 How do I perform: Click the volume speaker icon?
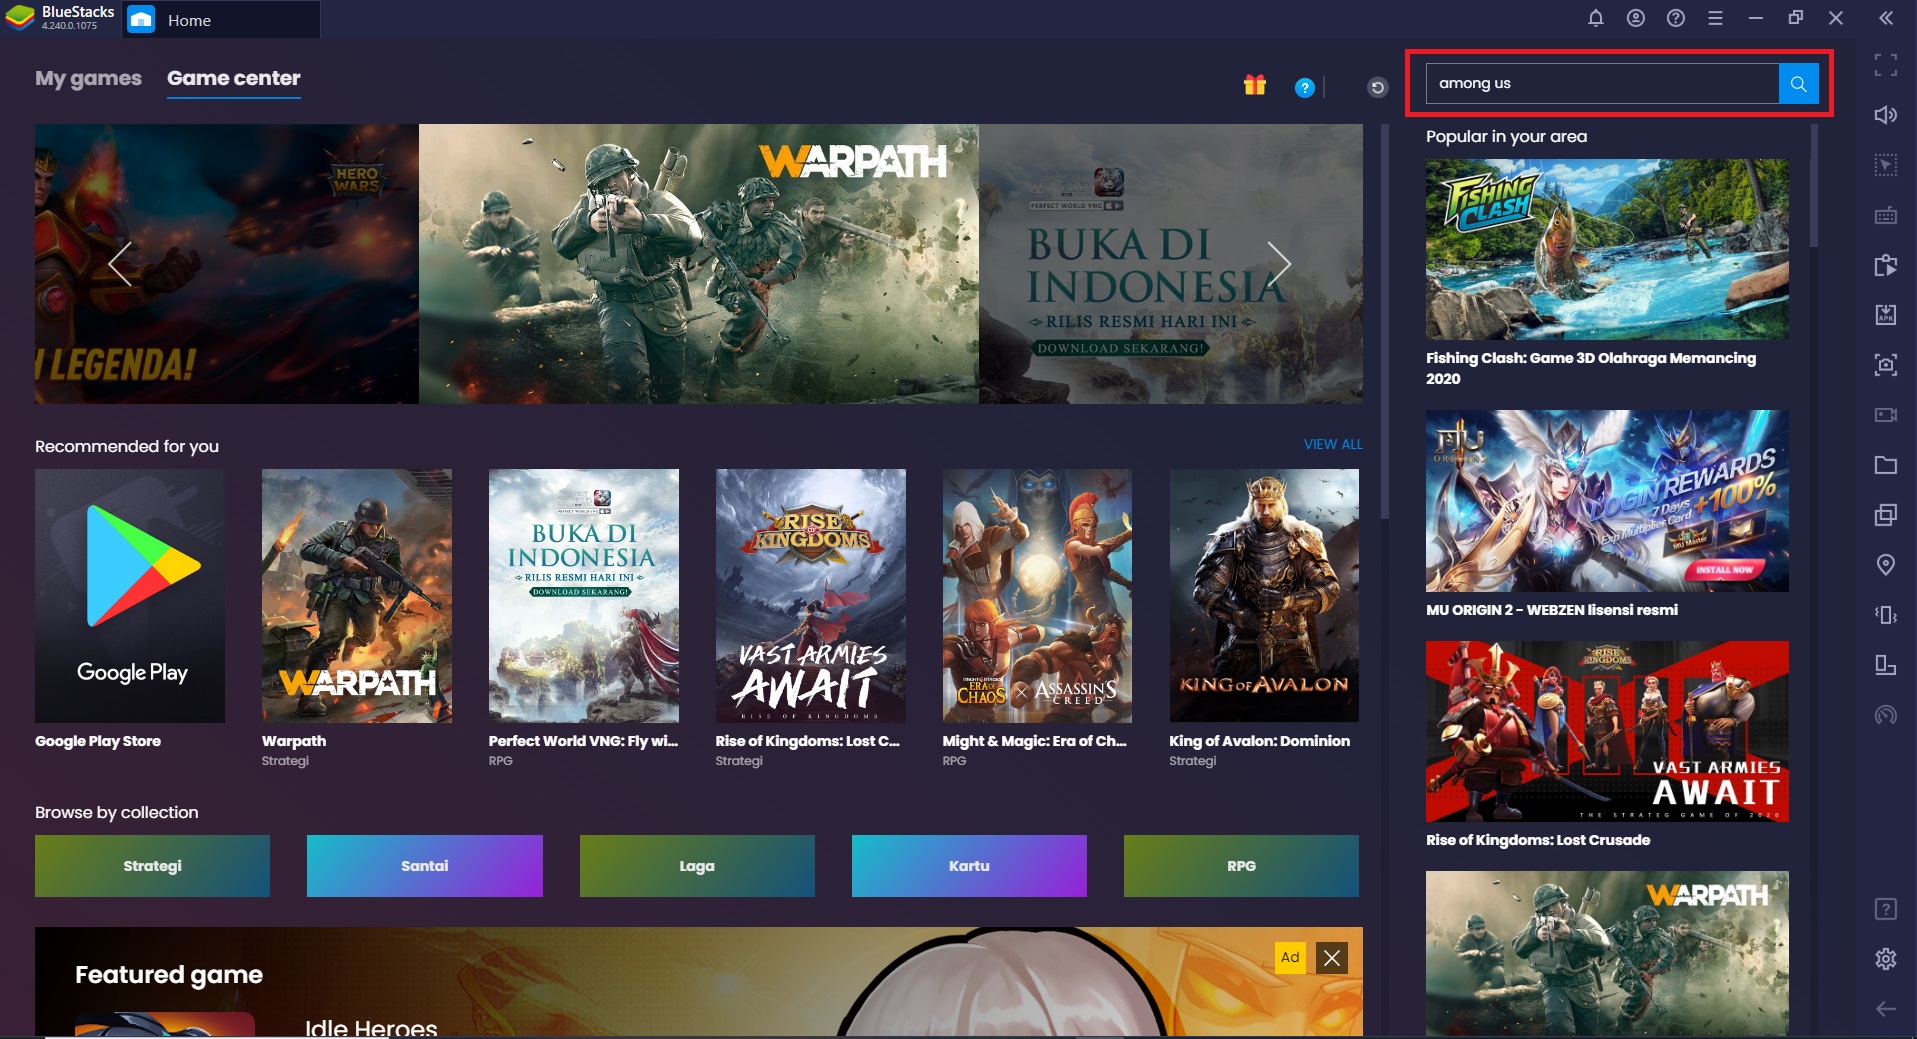[x=1886, y=115]
